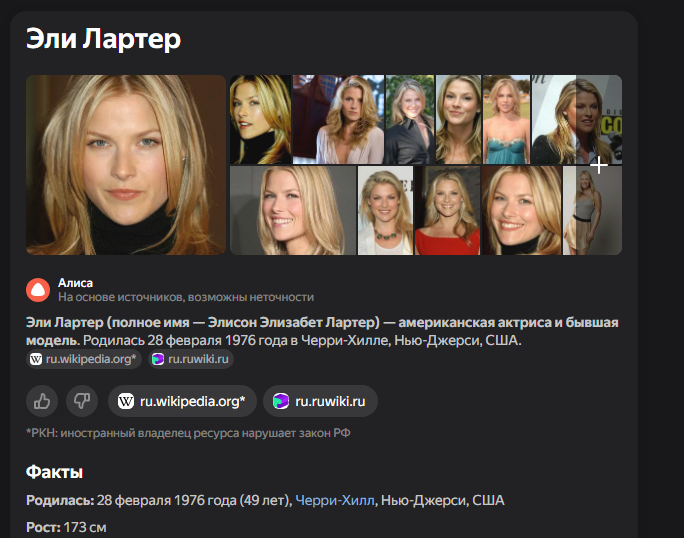Open the large portrait in black turtleneck
684x538 pixels.
point(126,165)
